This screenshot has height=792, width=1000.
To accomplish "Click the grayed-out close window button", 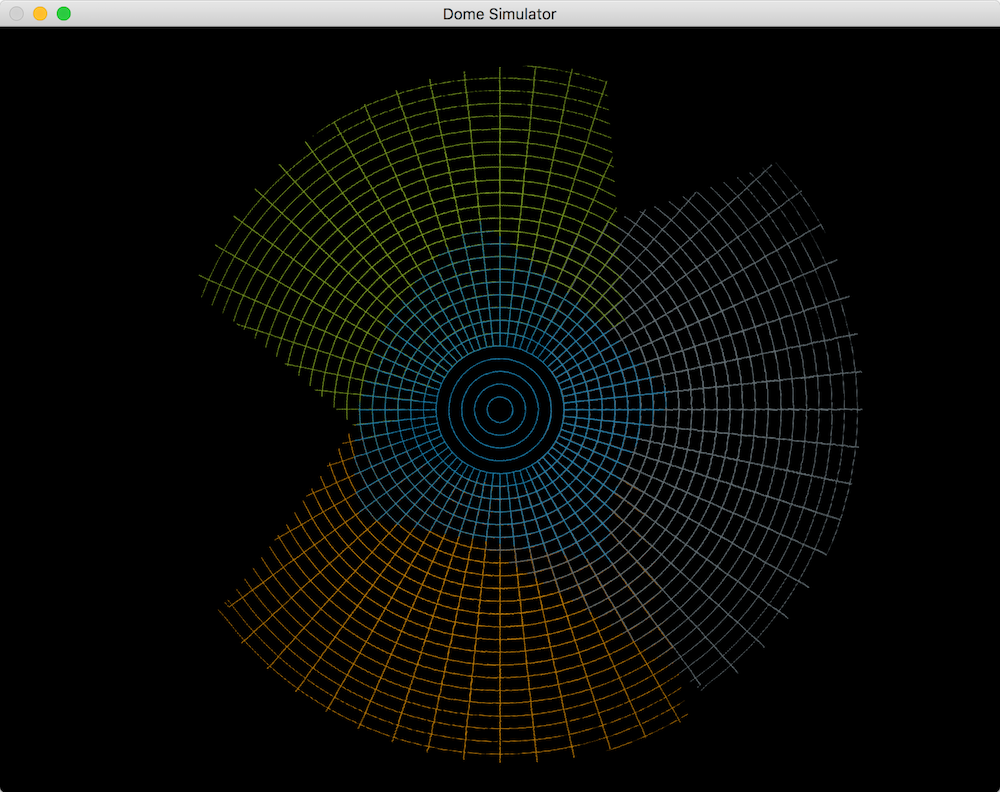I will point(17,14).
